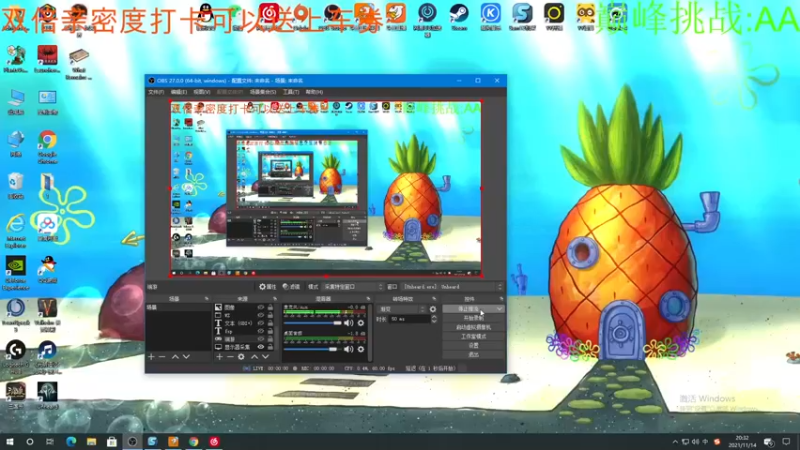Open settings gear of first mixer channel

coord(361,323)
